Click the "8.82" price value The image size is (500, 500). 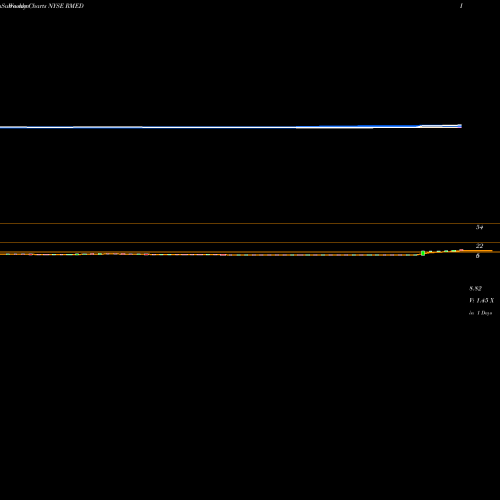(x=475, y=288)
